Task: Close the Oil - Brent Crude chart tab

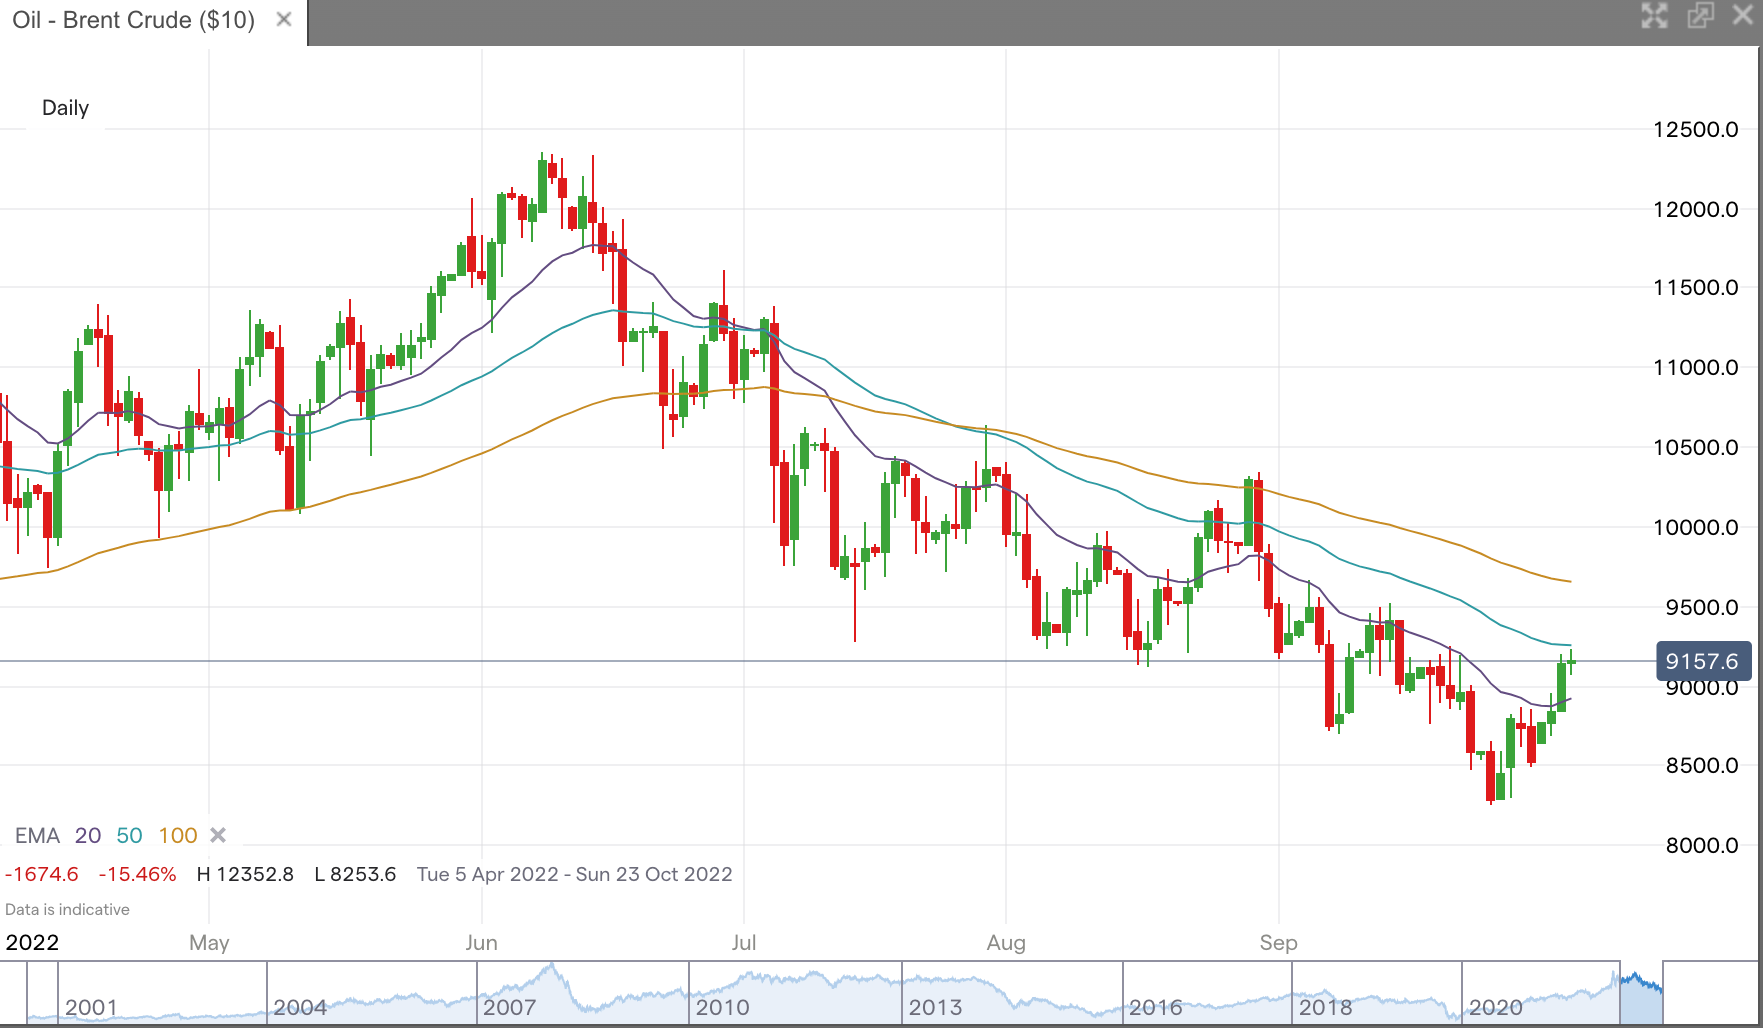Action: point(284,19)
